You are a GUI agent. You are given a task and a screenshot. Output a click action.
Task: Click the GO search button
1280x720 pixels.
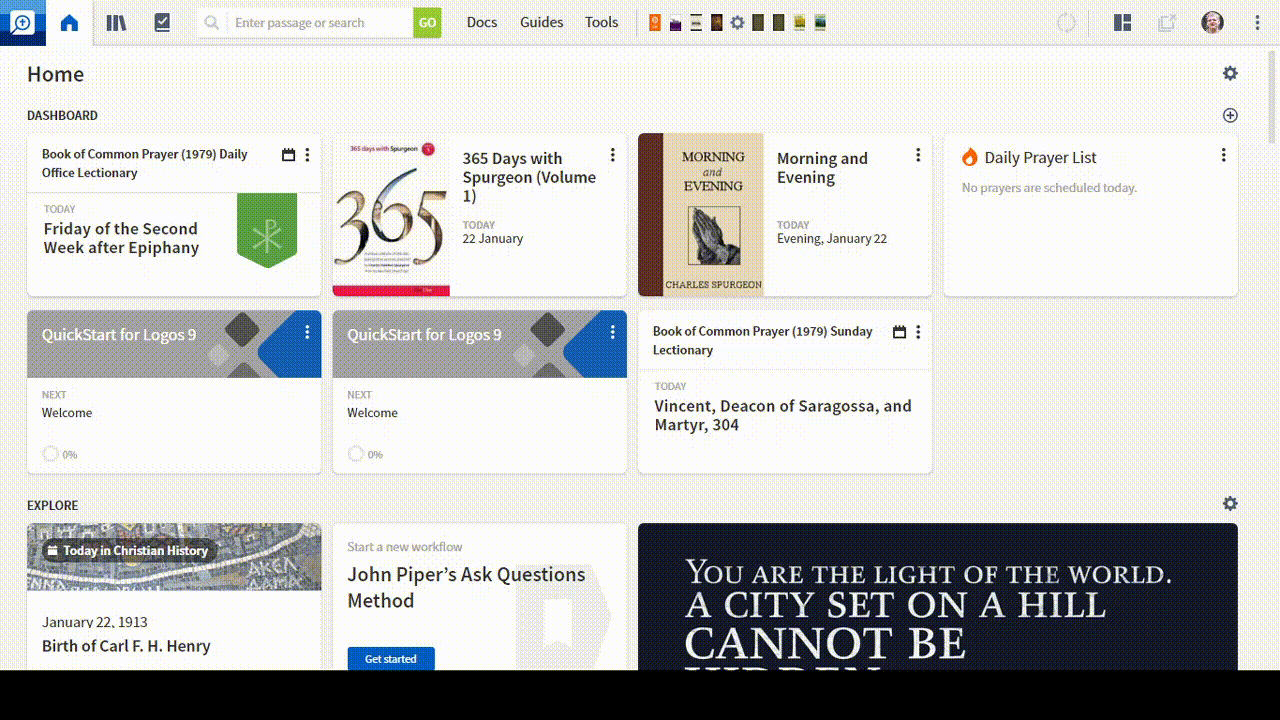pyautogui.click(x=428, y=22)
